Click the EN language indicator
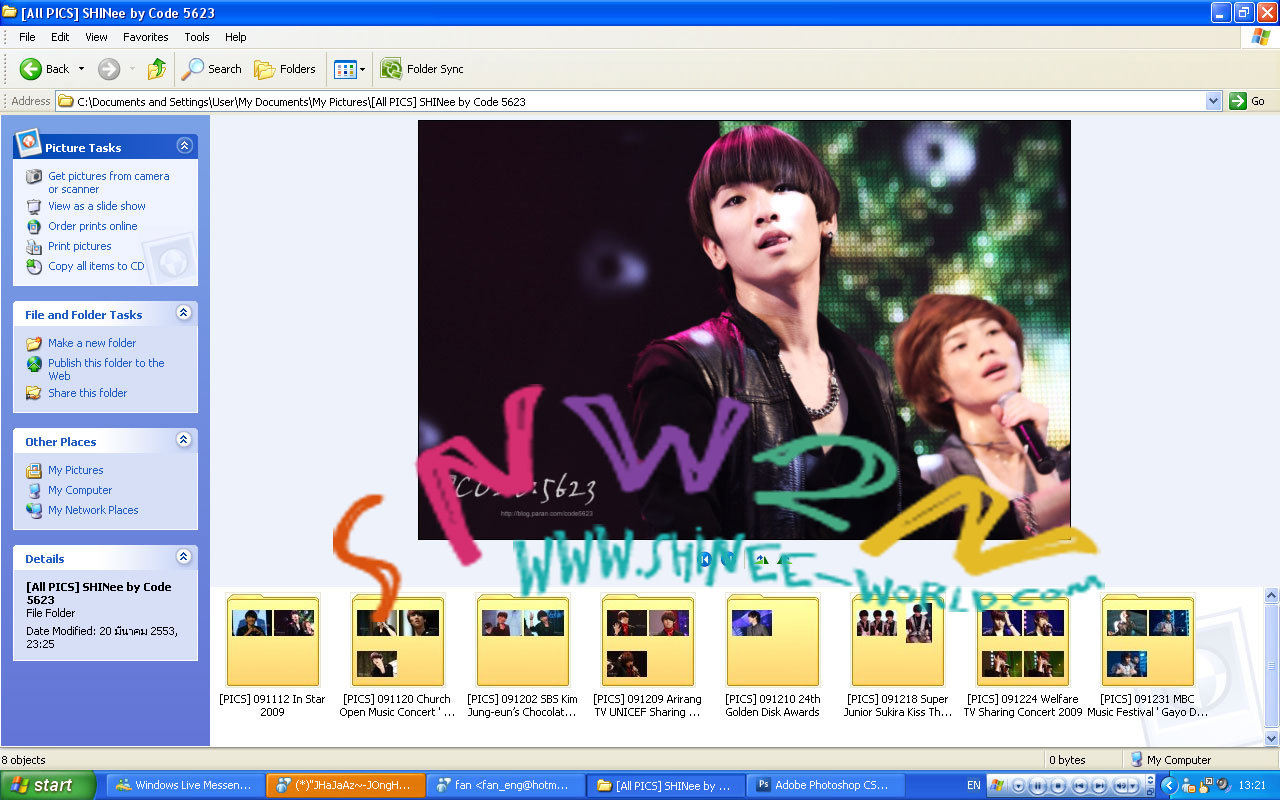Screen dimensions: 1280x800 pyautogui.click(x=974, y=785)
